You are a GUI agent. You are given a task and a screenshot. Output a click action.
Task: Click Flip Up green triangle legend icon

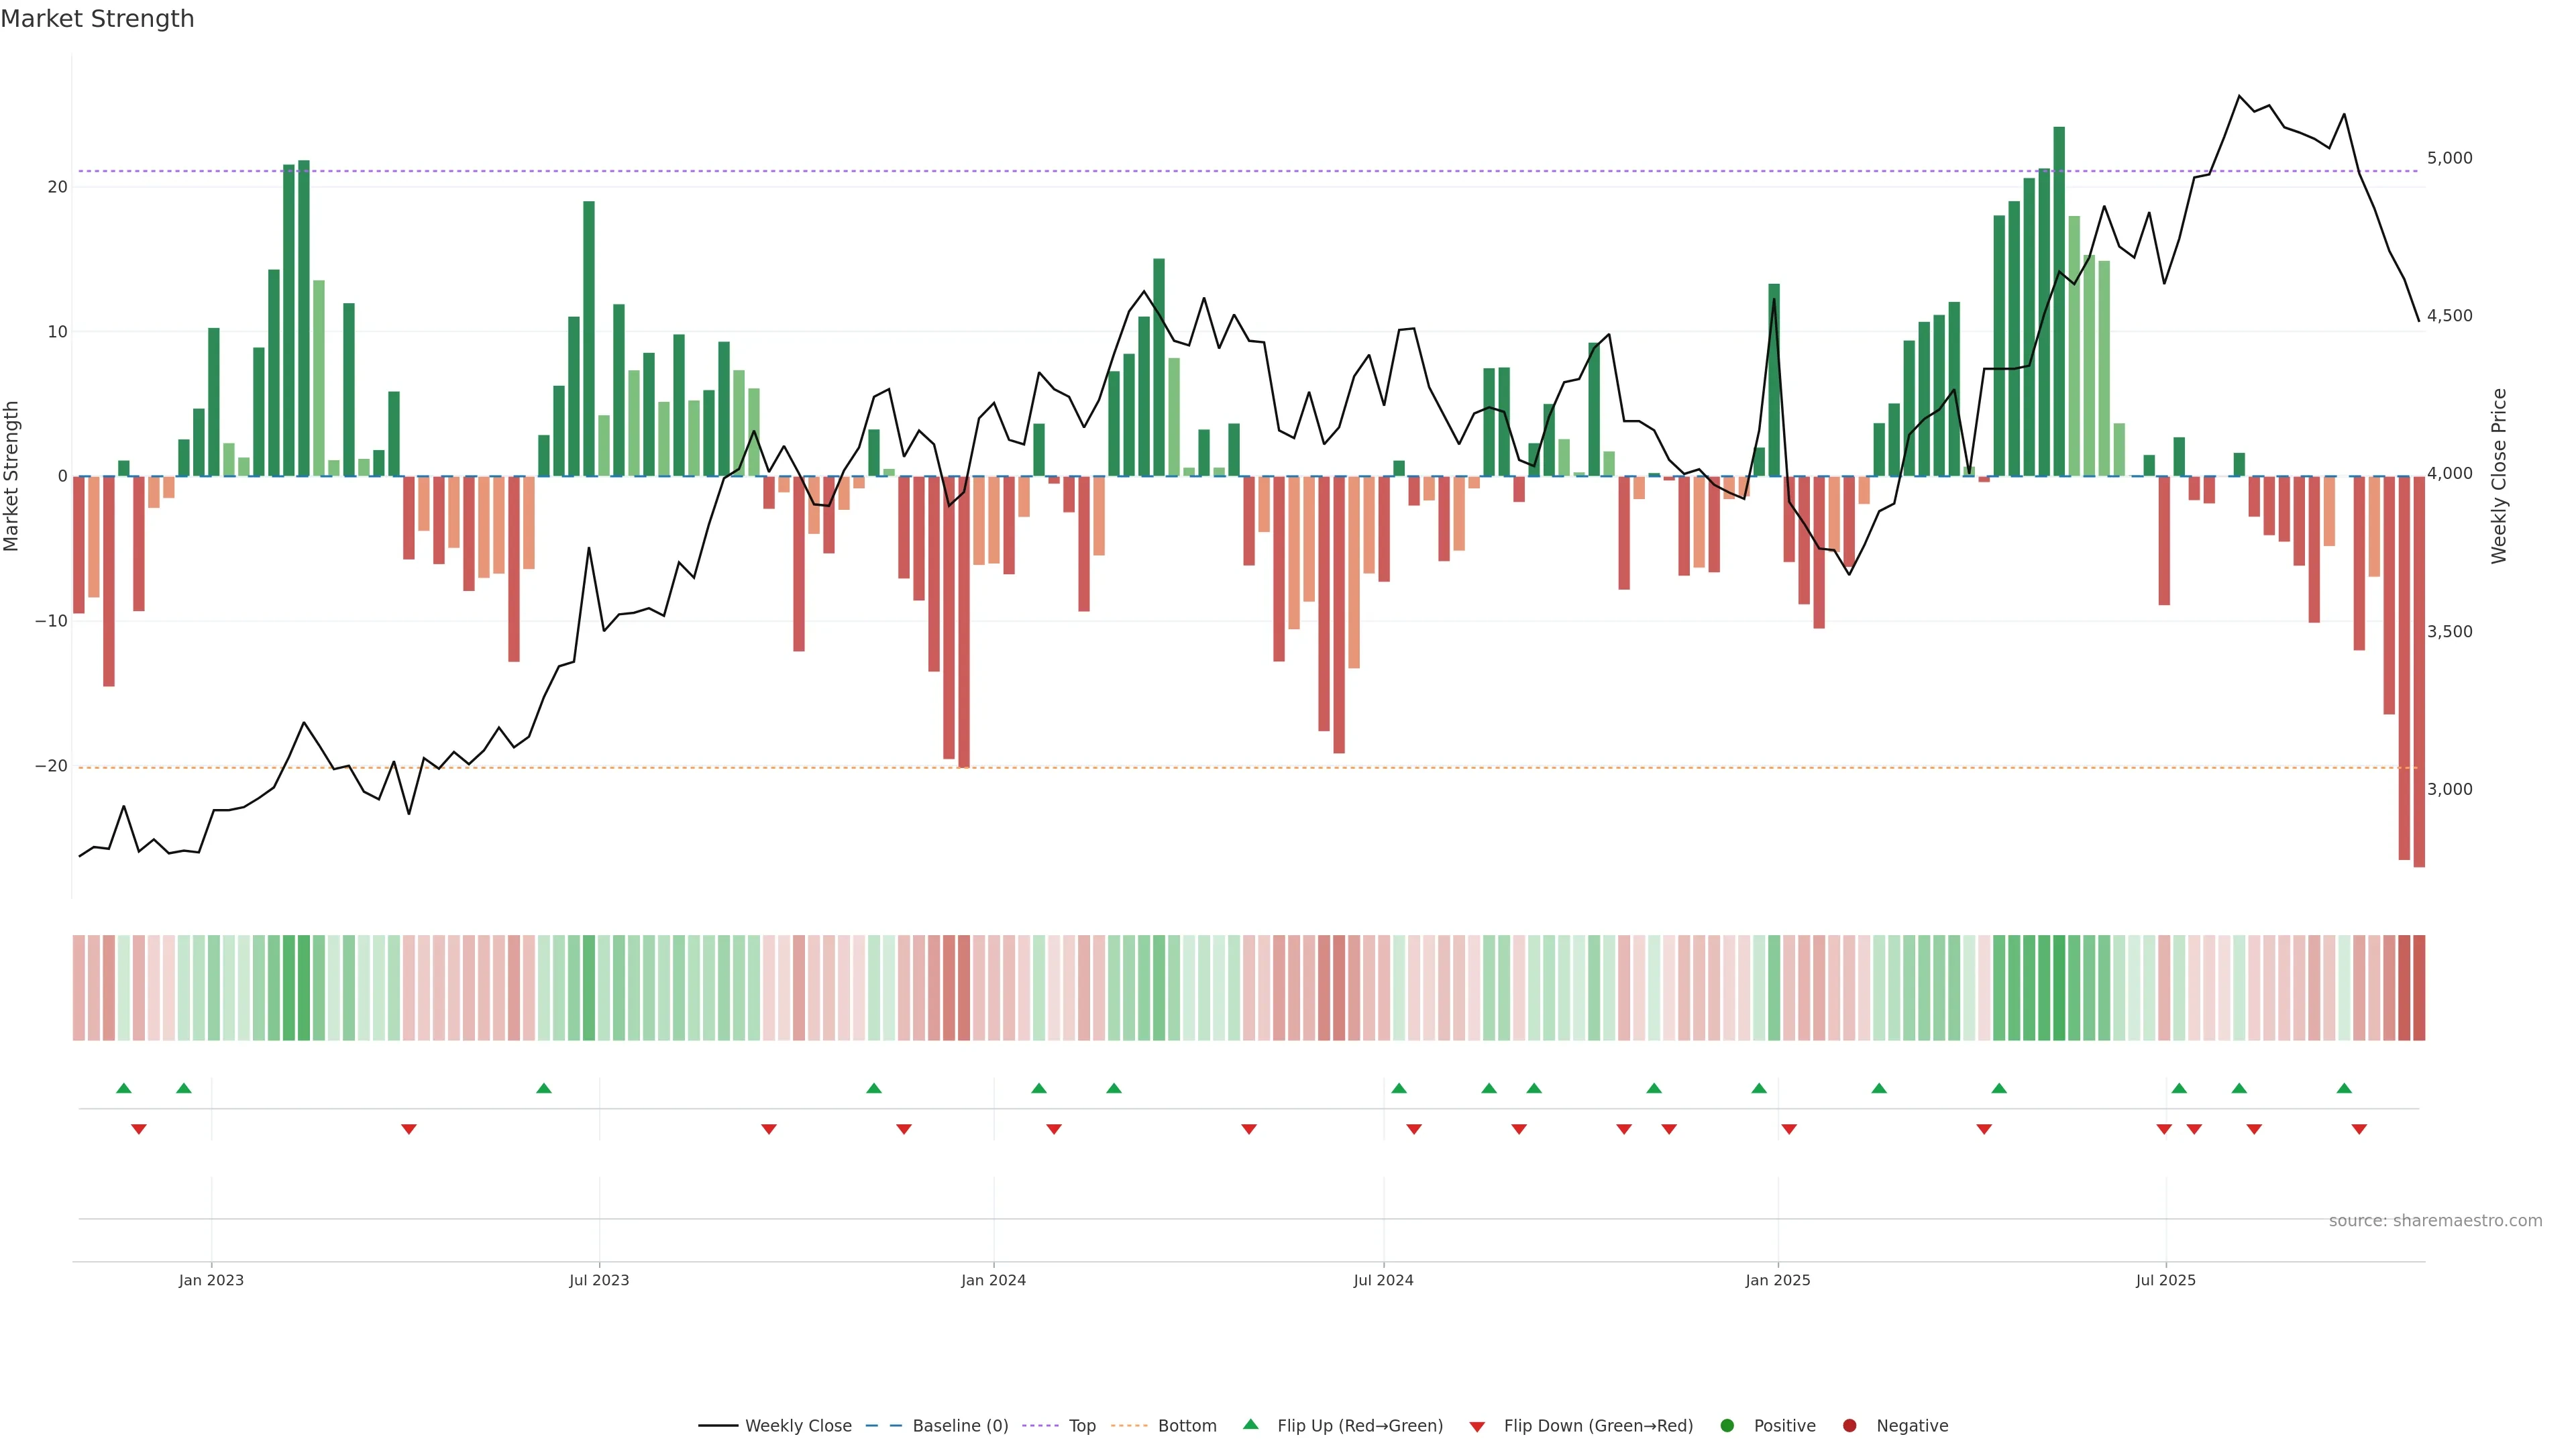pos(1250,1425)
